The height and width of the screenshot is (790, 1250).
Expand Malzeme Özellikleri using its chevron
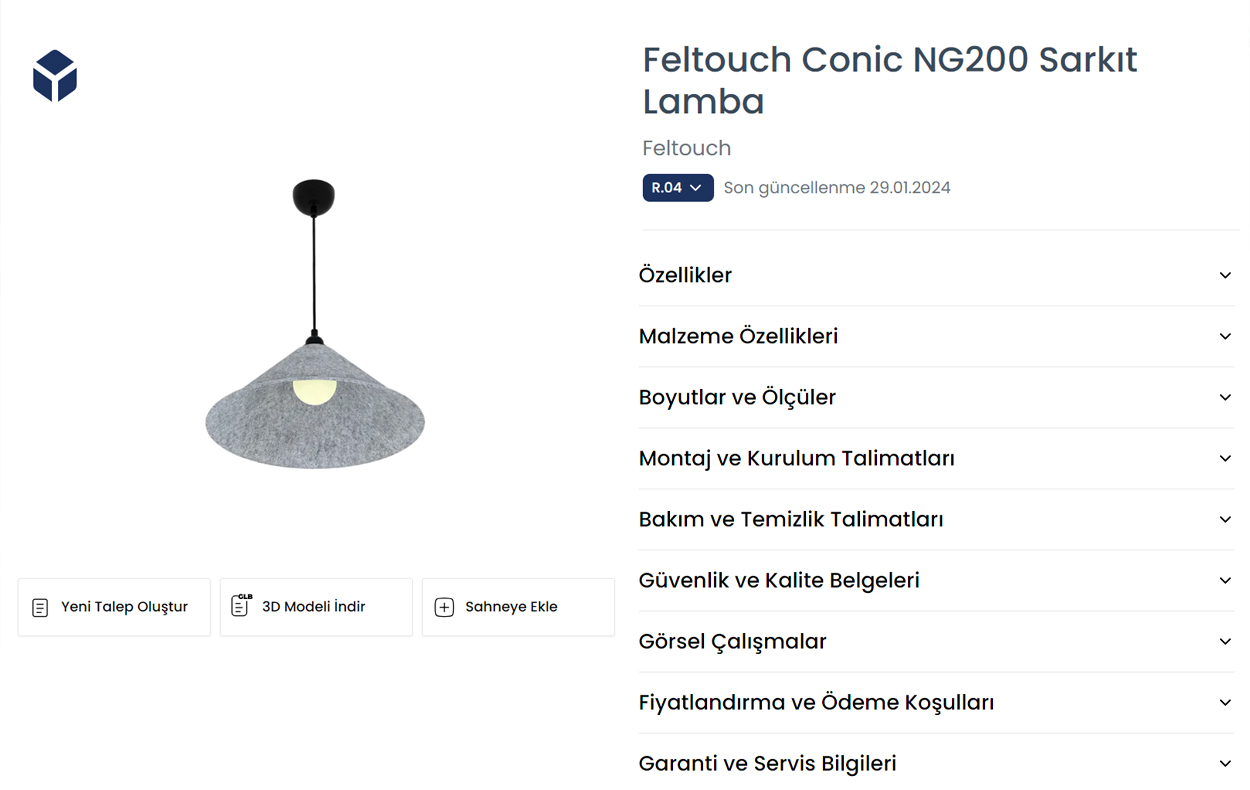click(x=1225, y=336)
